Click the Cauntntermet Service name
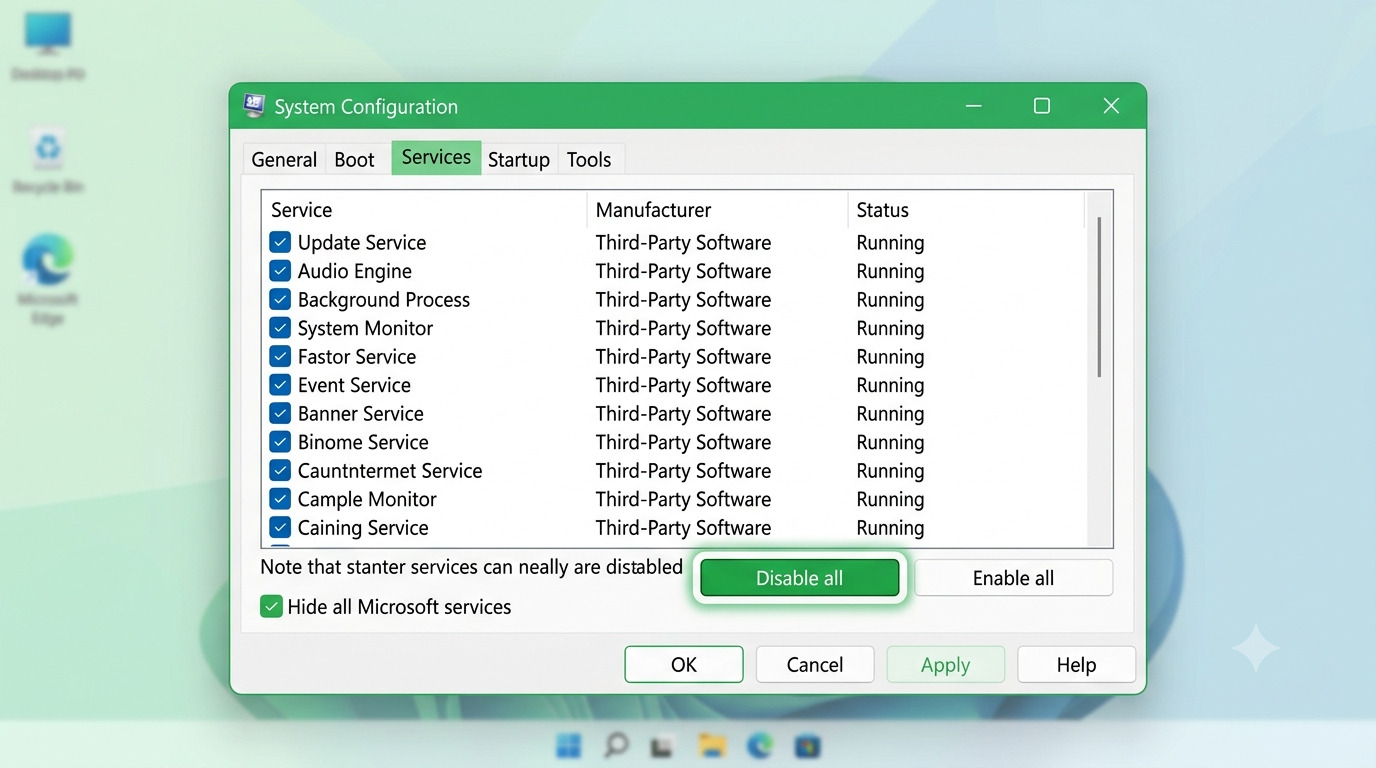Viewport: 1376px width, 768px height. pyautogui.click(x=390, y=470)
